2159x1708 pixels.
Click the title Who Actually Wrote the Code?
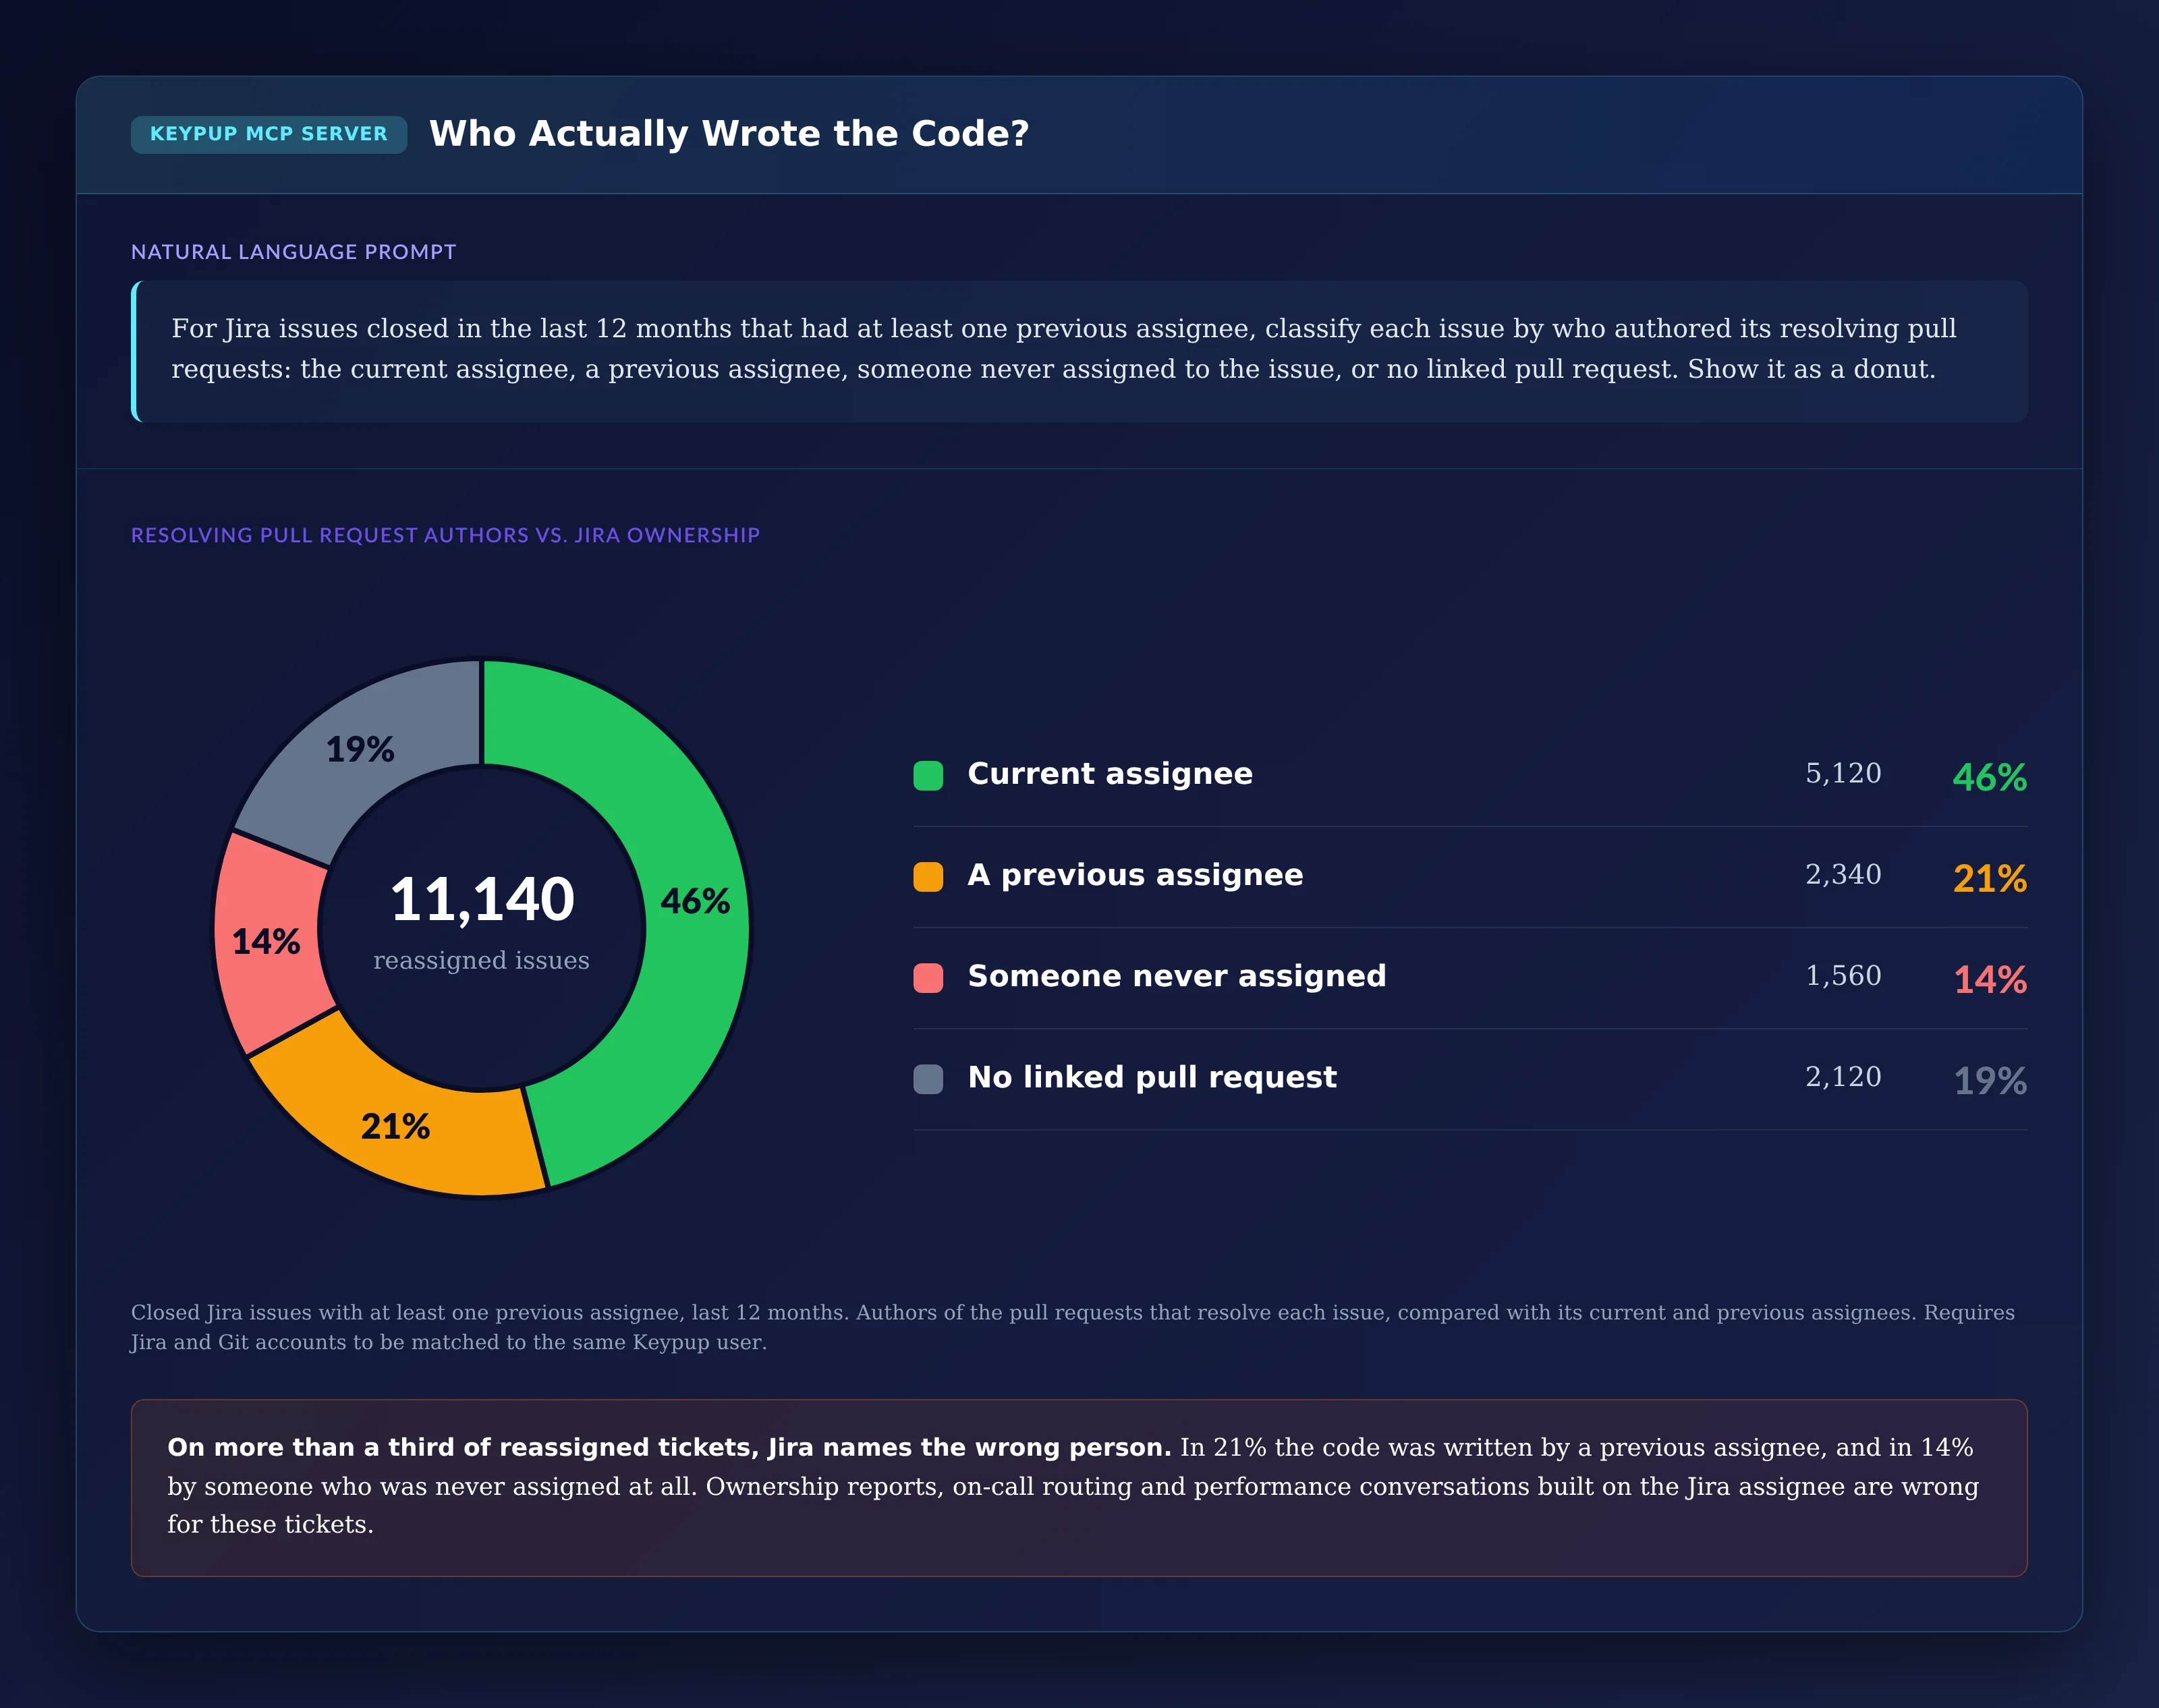[729, 134]
